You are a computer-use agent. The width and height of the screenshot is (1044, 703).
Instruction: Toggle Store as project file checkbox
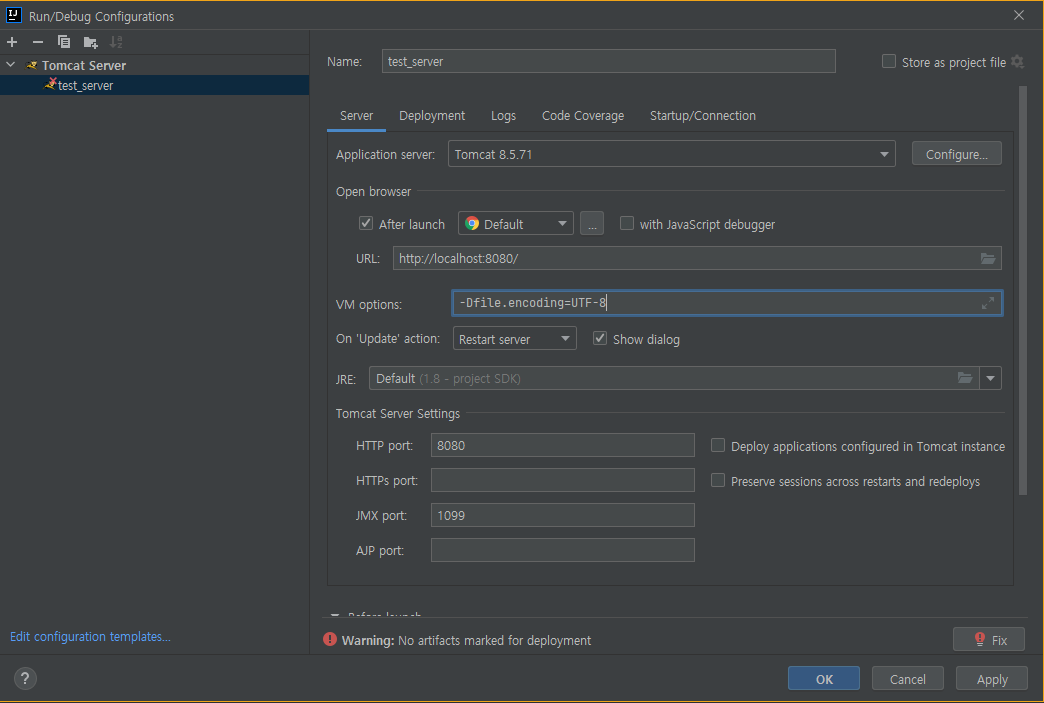tap(889, 61)
